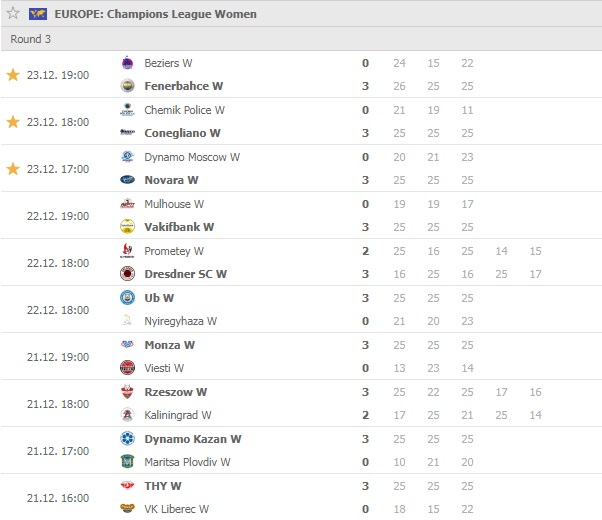Open the Rzeszow W vs Kaliningrad W match
The height and width of the screenshot is (520, 602).
(301, 403)
